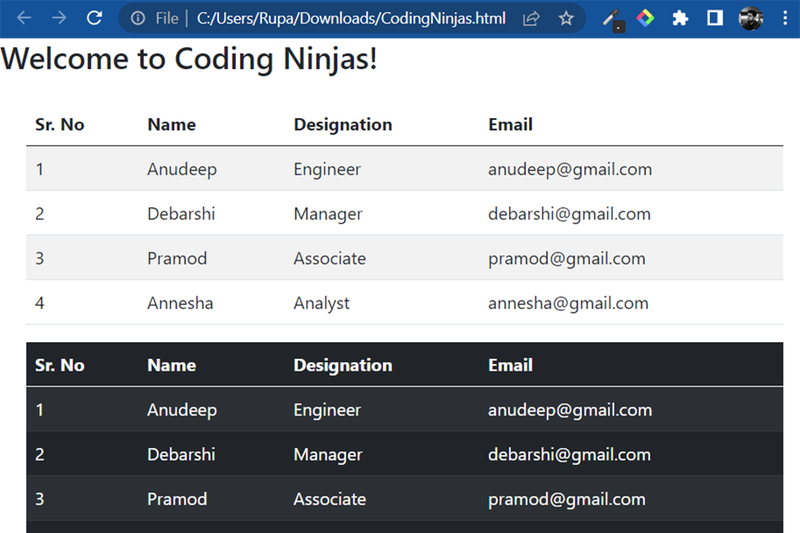The width and height of the screenshot is (800, 533).
Task: Select Associate in the light table
Action: click(330, 259)
